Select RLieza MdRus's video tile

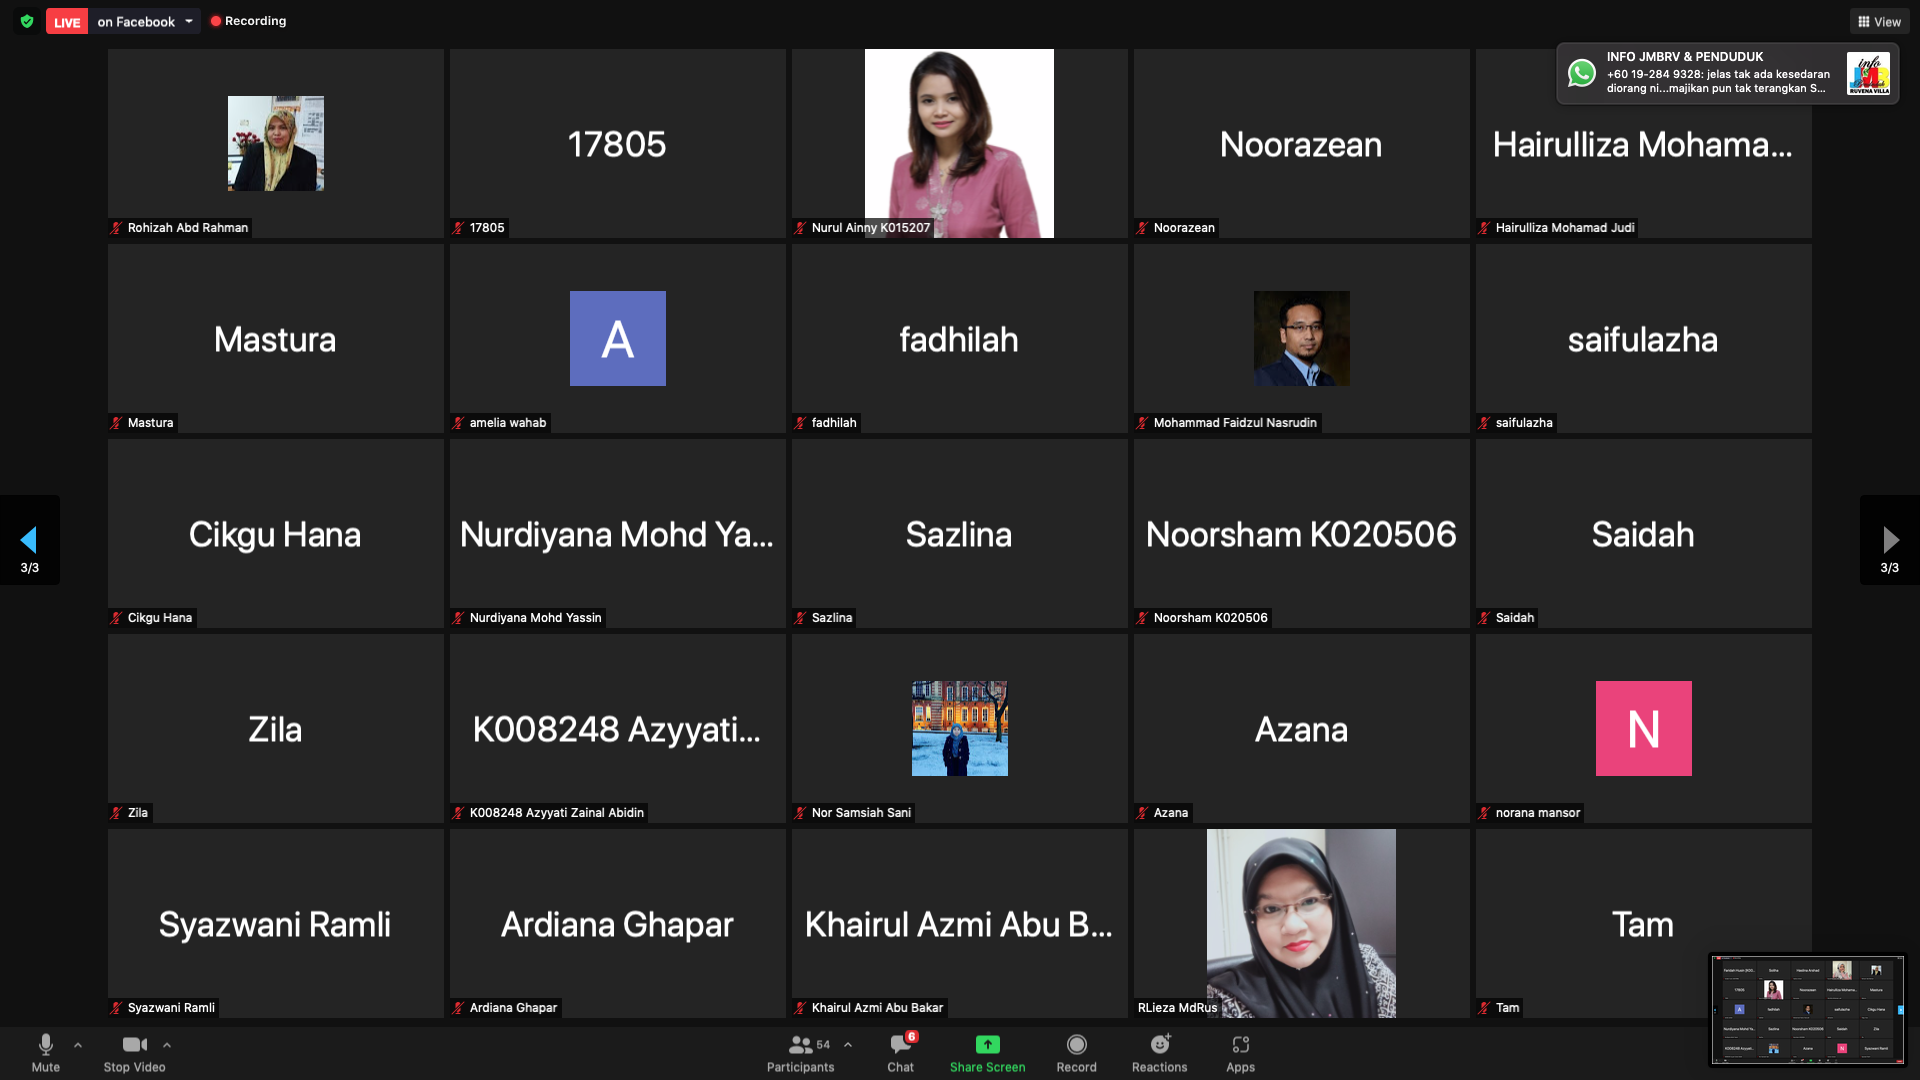click(1301, 923)
